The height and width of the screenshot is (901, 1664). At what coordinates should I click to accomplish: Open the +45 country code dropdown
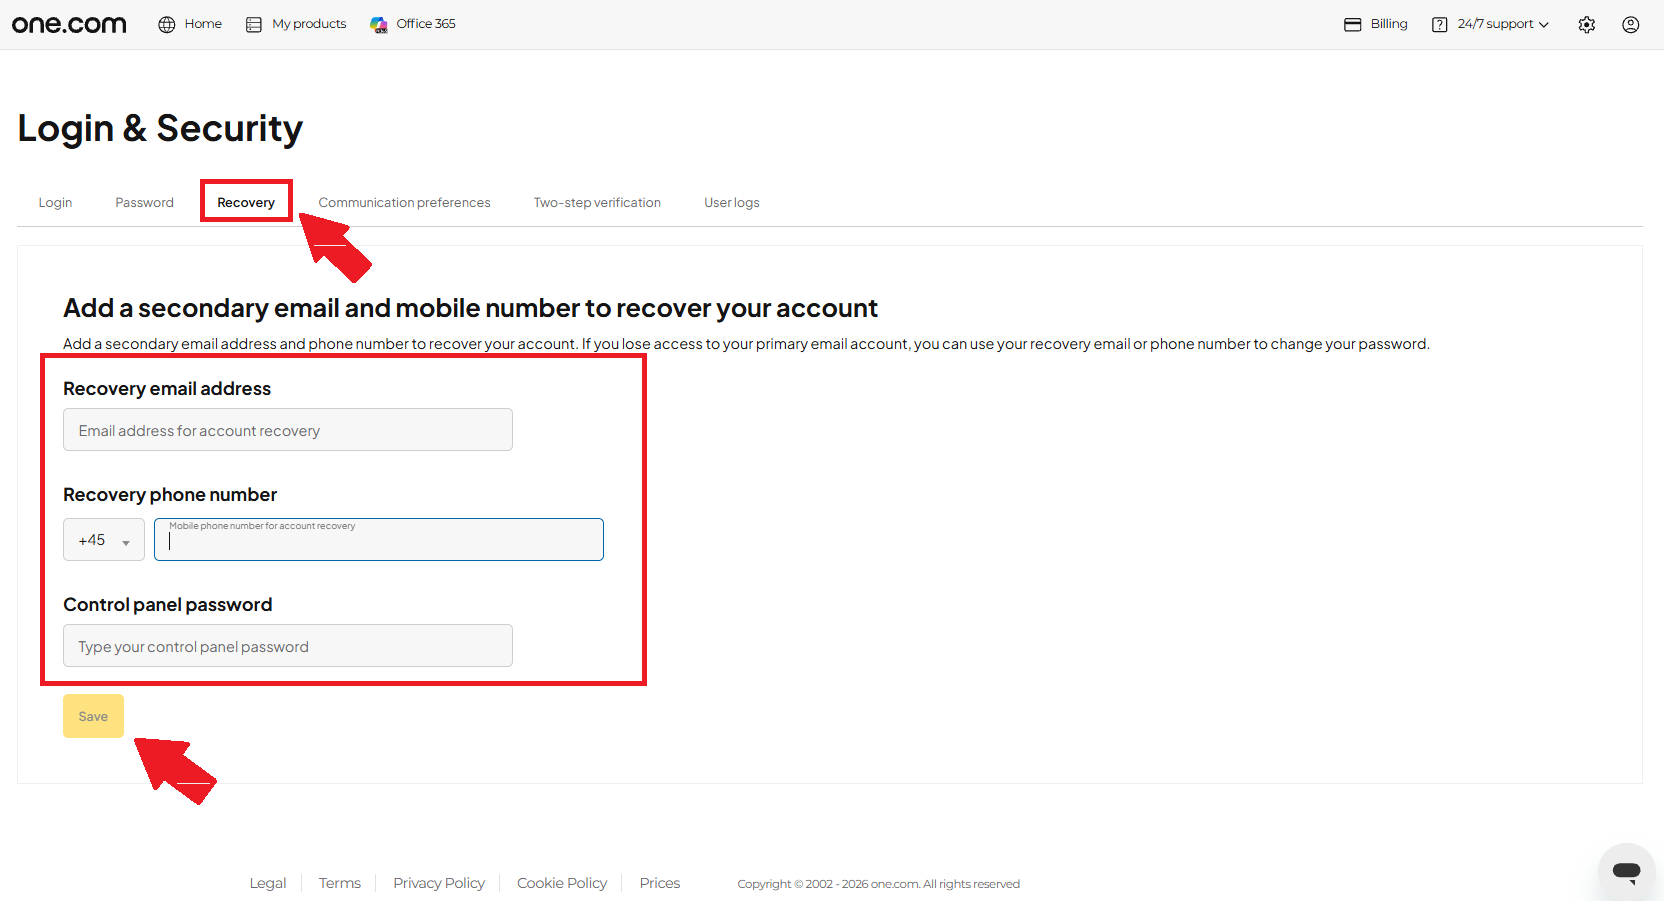104,540
